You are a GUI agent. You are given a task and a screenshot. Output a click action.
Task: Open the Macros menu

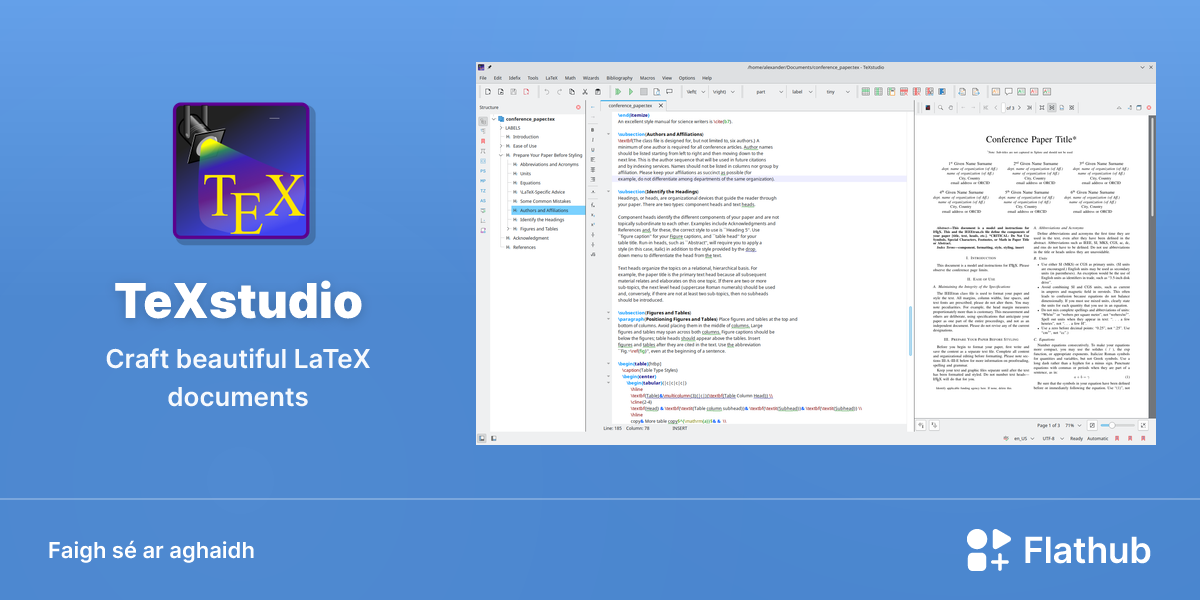648,77
